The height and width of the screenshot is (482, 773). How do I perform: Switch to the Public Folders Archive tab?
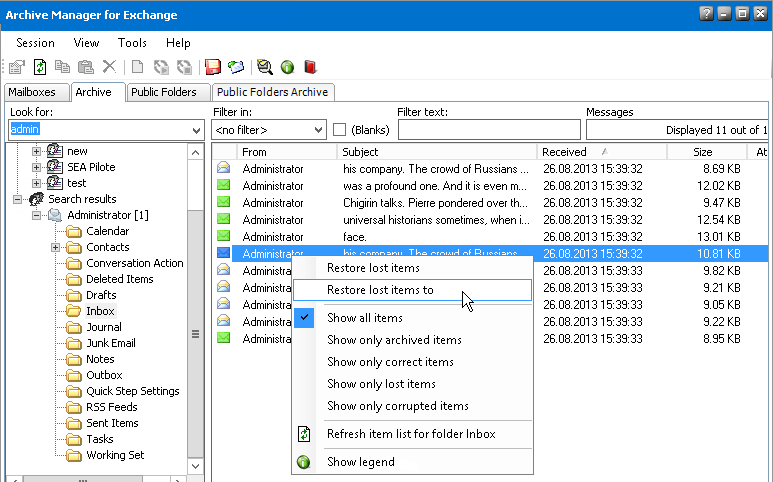[271, 92]
